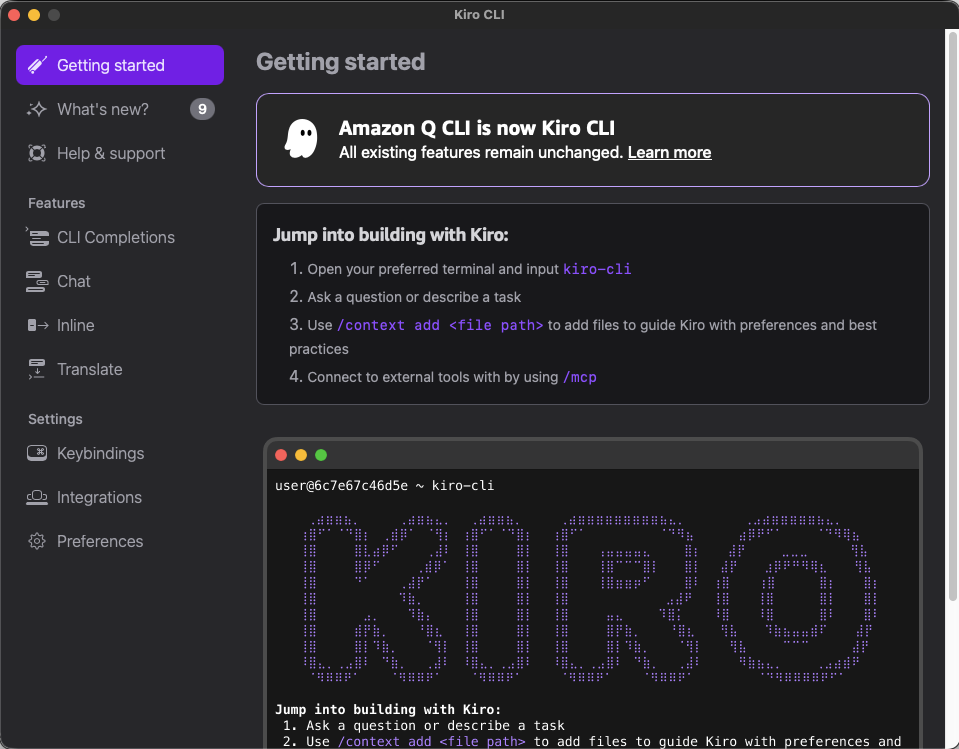Click the Amazon Q CLI is now Kiro CLI heading

click(x=476, y=128)
